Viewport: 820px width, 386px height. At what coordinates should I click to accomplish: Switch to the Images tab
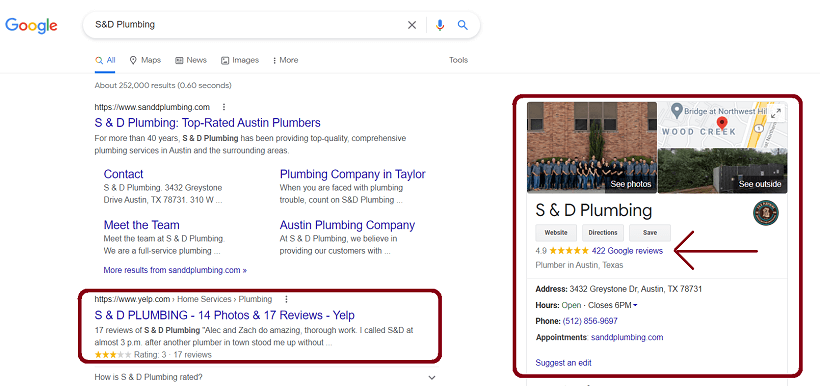[240, 60]
